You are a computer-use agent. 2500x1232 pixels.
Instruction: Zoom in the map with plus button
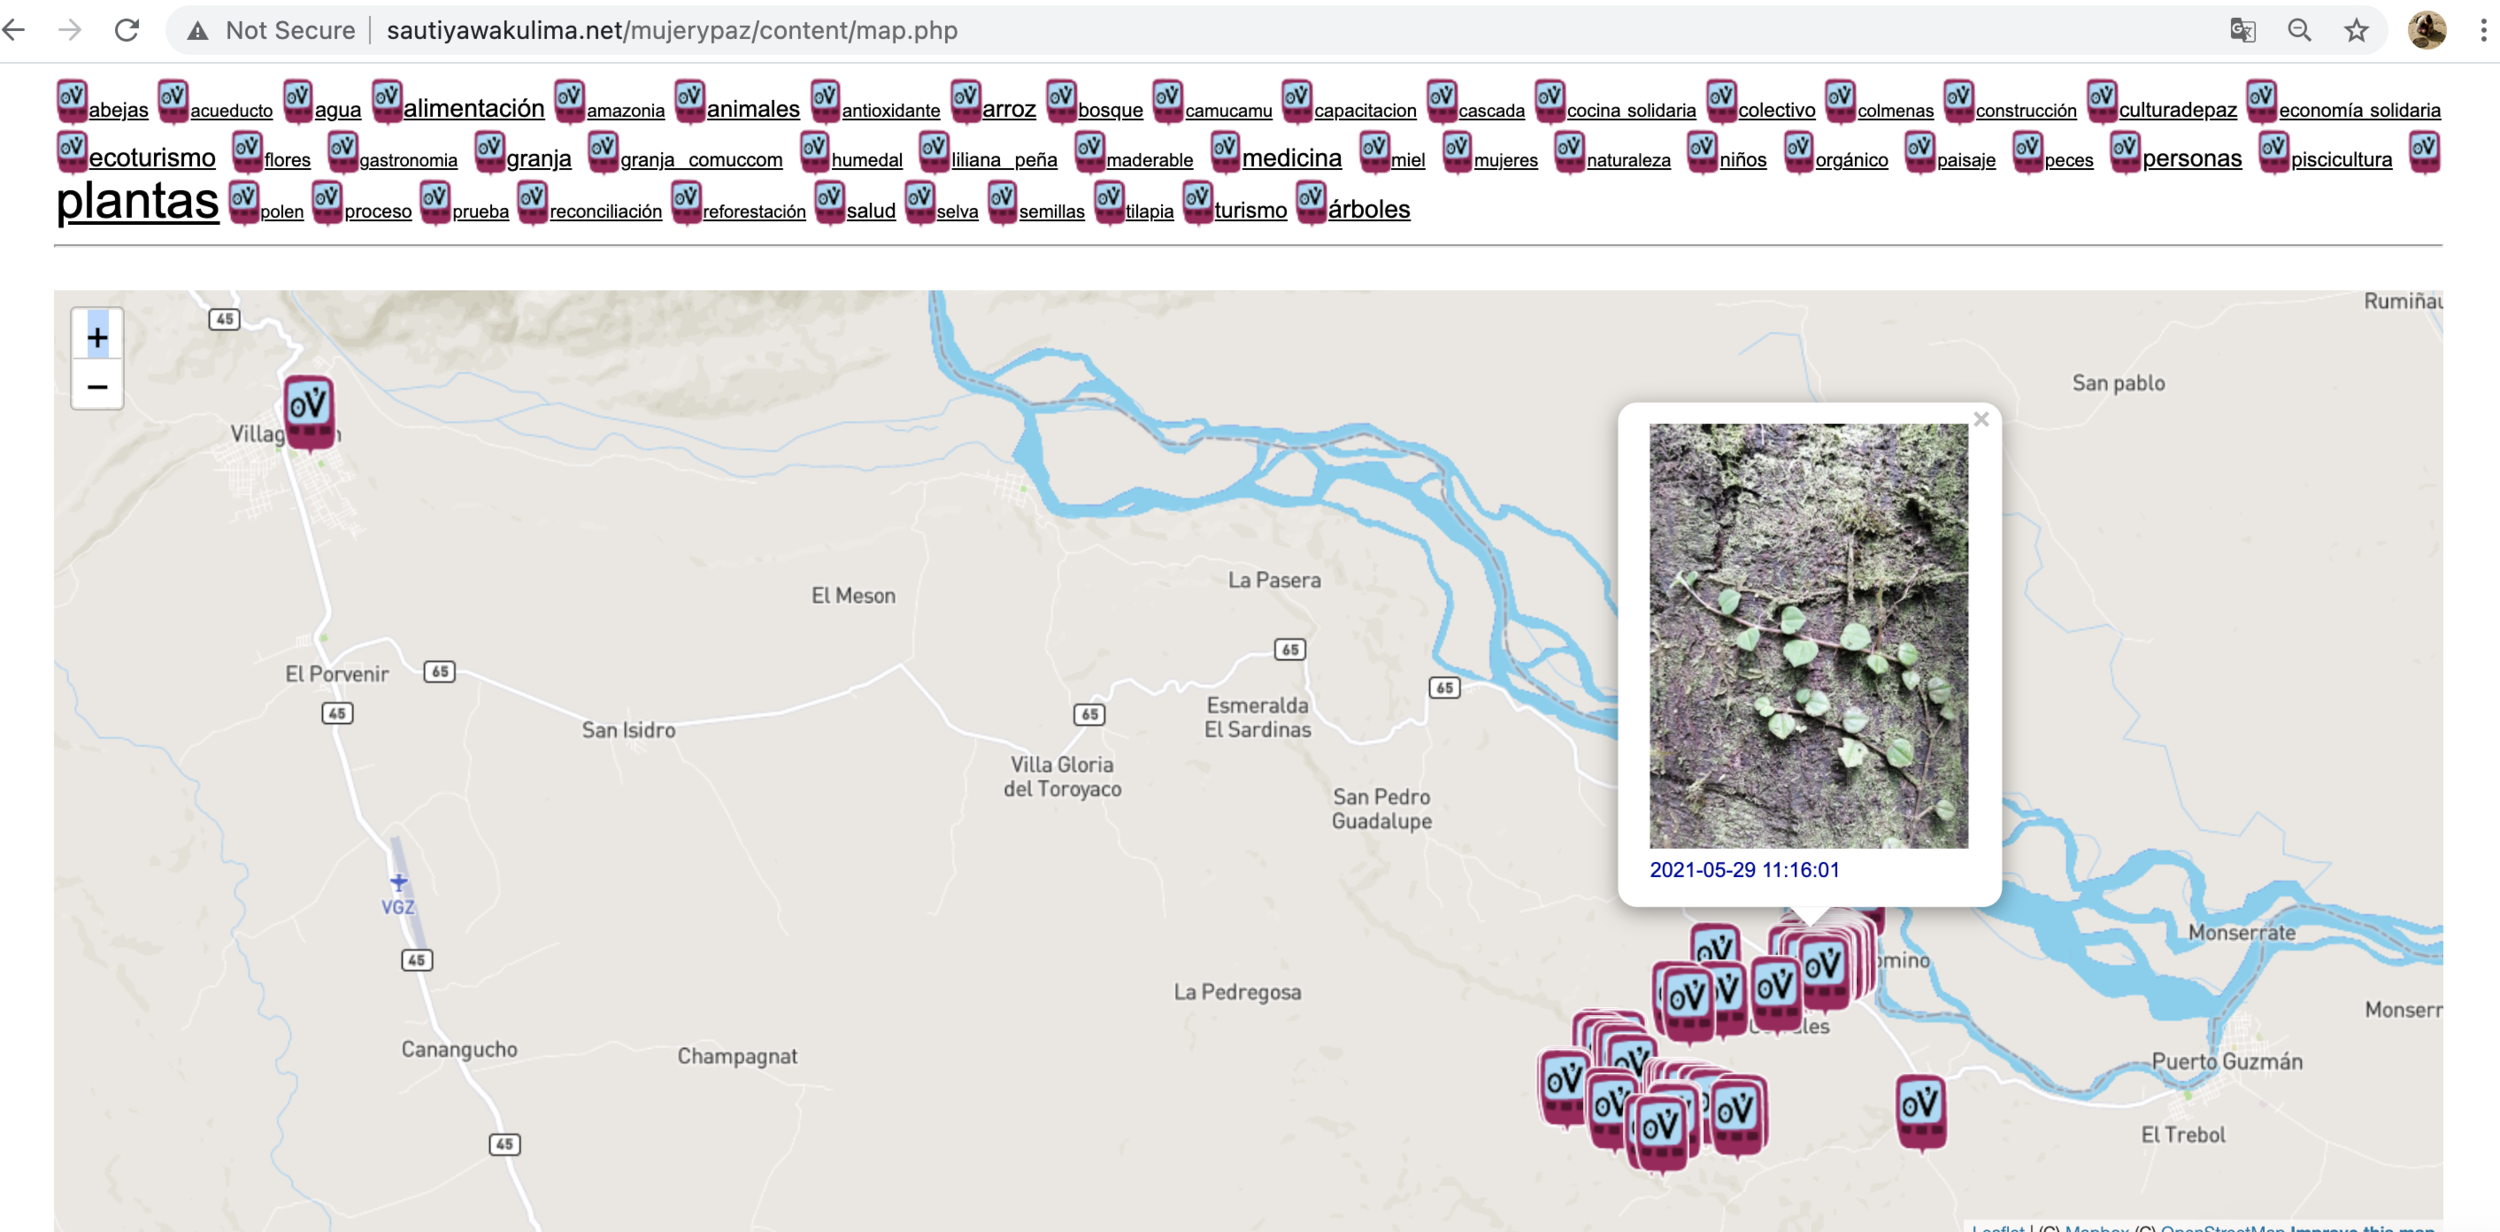coord(97,337)
